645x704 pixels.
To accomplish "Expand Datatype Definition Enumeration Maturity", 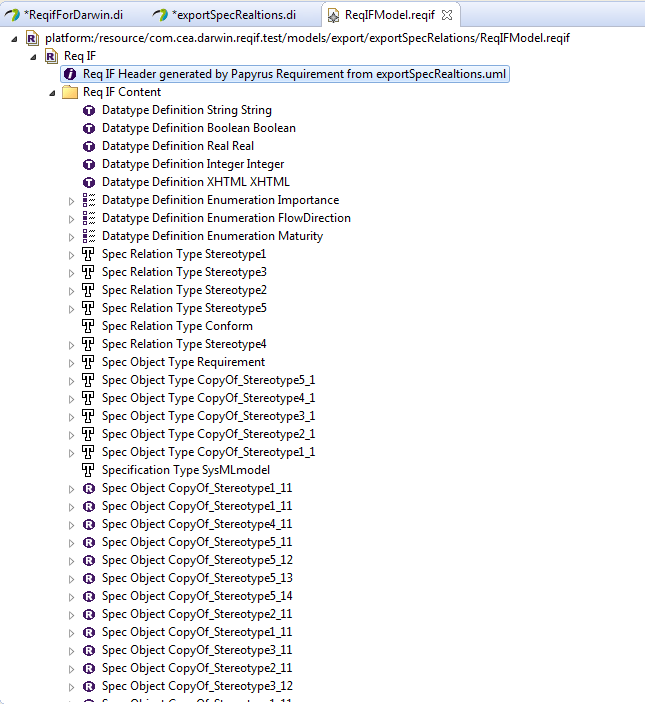I will coord(71,237).
